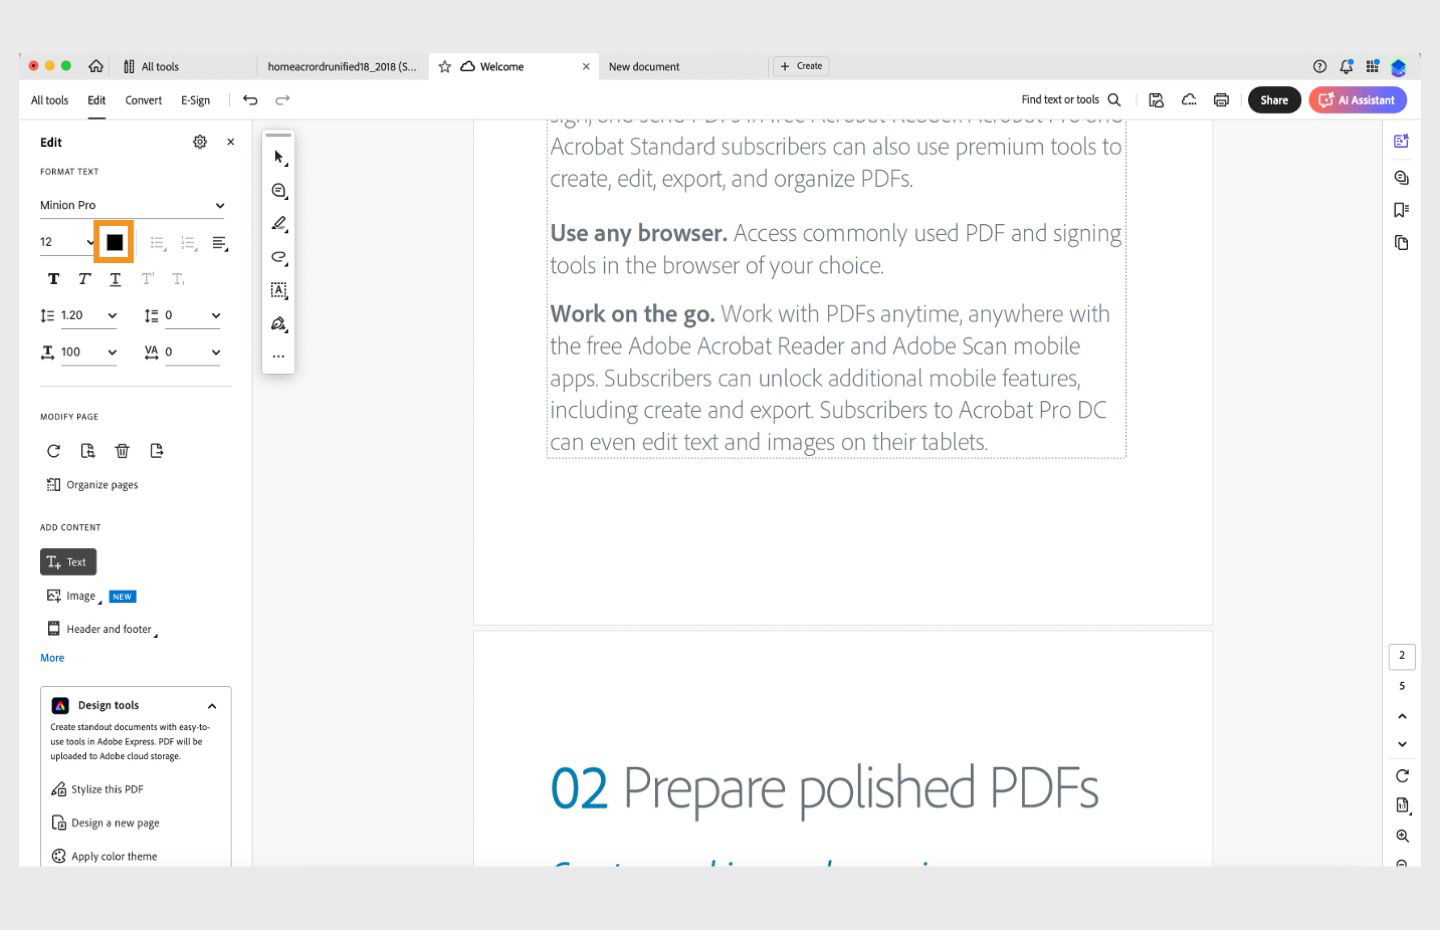Open the E-Sign menu
This screenshot has width=1440, height=930.
(x=195, y=100)
